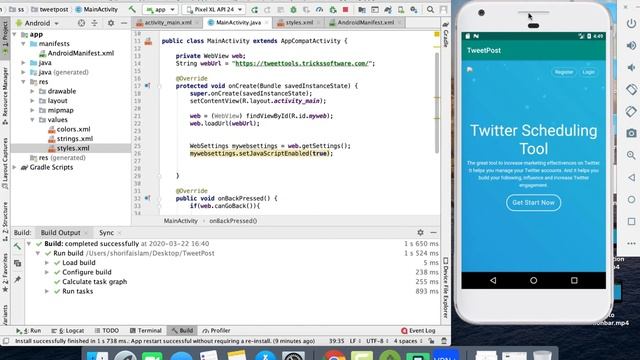This screenshot has height=360, width=640.
Task: Open the Event Log tool window
Action: pos(418,331)
